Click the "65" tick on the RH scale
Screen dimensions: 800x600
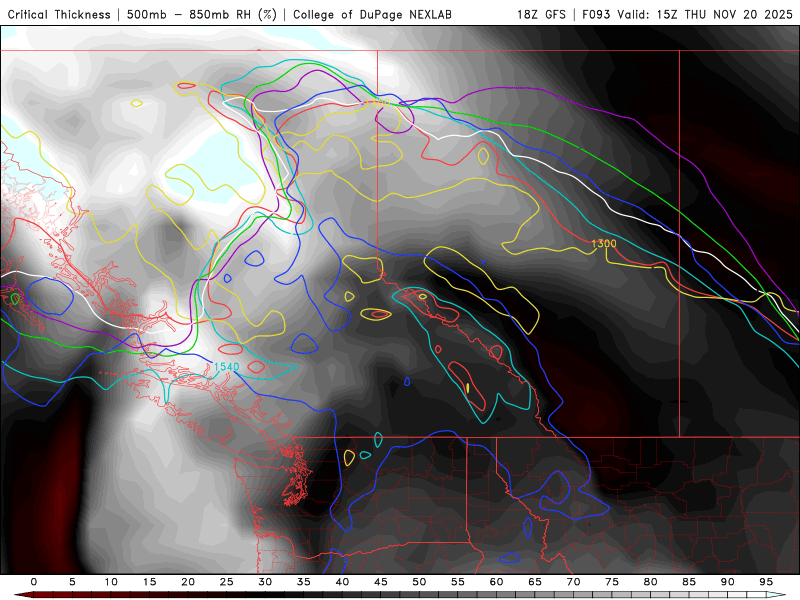click(x=535, y=582)
